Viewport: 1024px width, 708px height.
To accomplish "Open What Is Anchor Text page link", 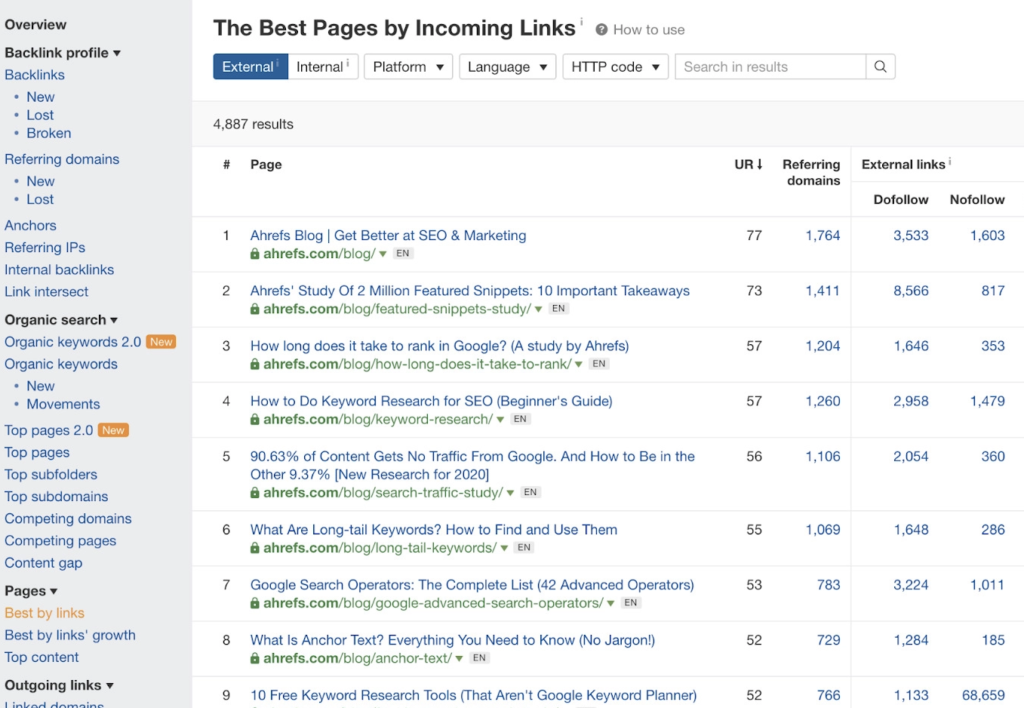I will click(453, 641).
